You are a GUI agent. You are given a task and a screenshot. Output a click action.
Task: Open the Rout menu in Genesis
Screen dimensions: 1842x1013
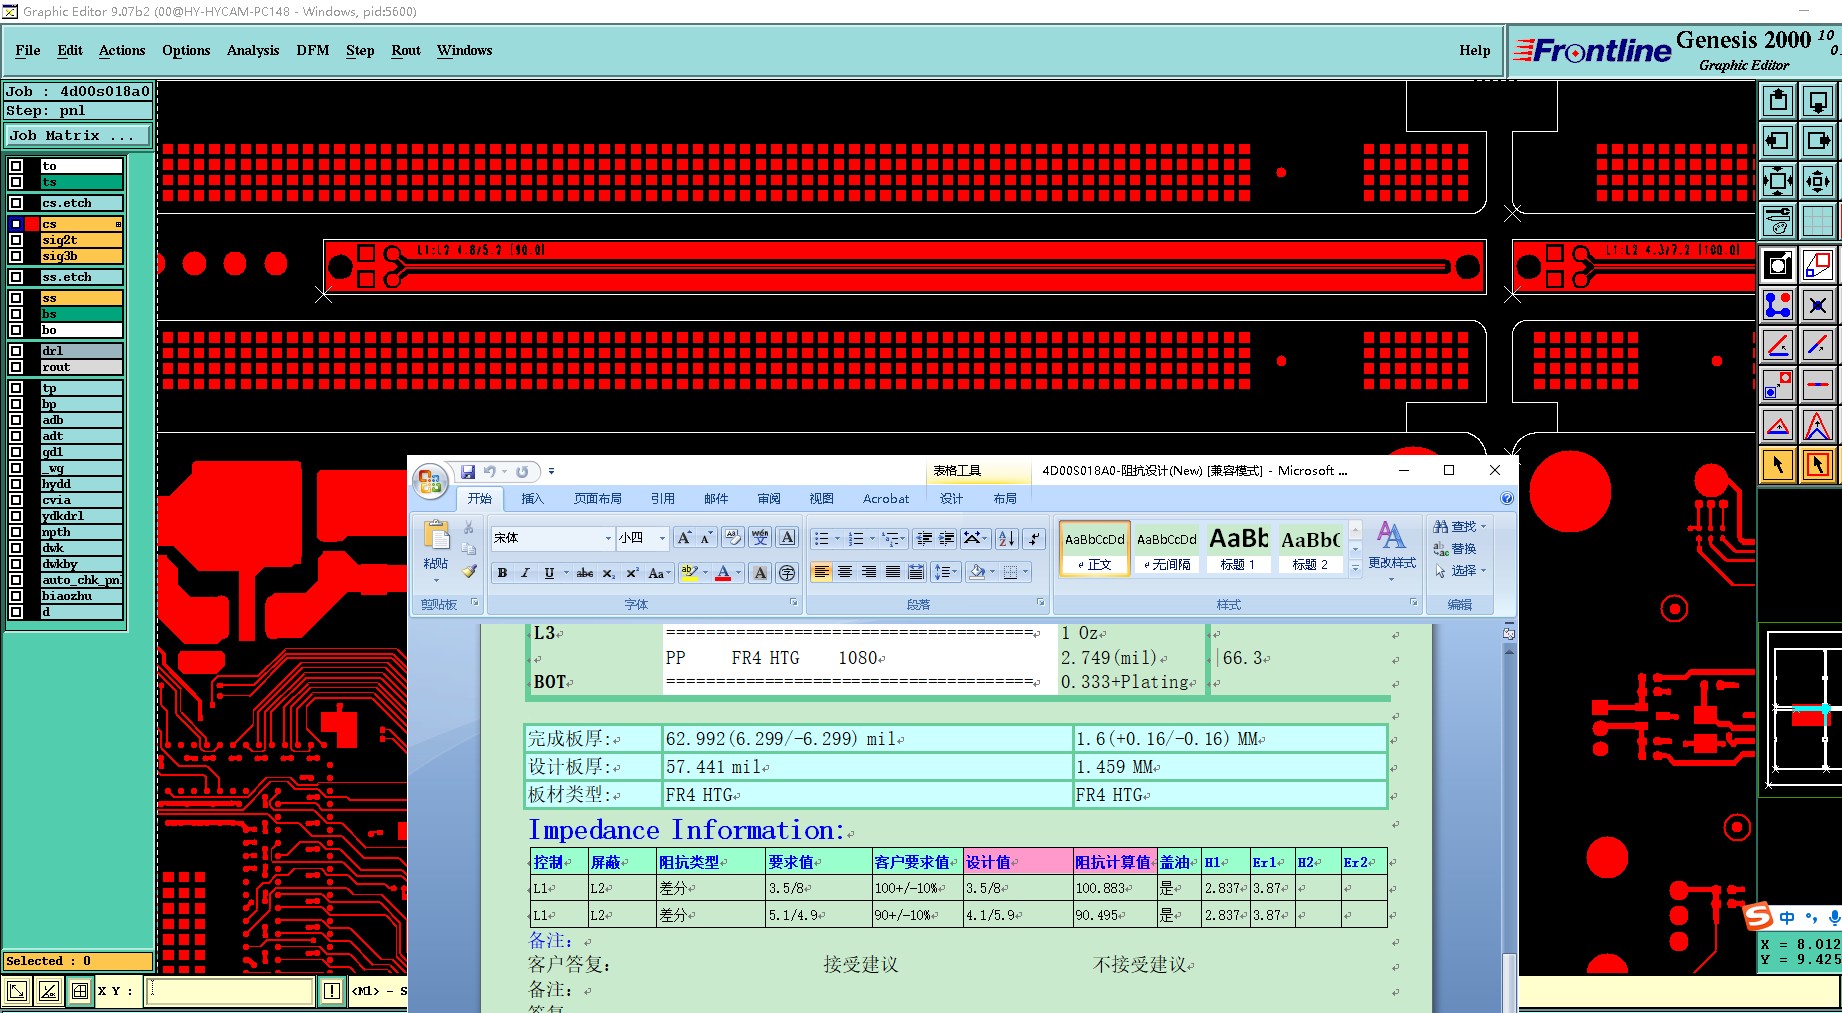[x=406, y=50]
